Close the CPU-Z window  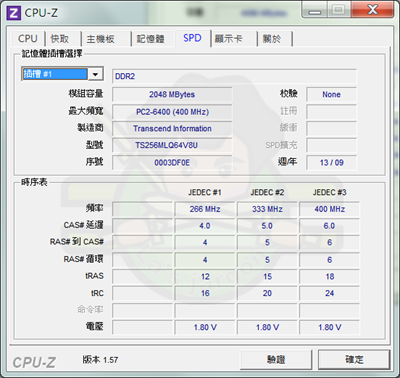pyautogui.click(x=372, y=11)
